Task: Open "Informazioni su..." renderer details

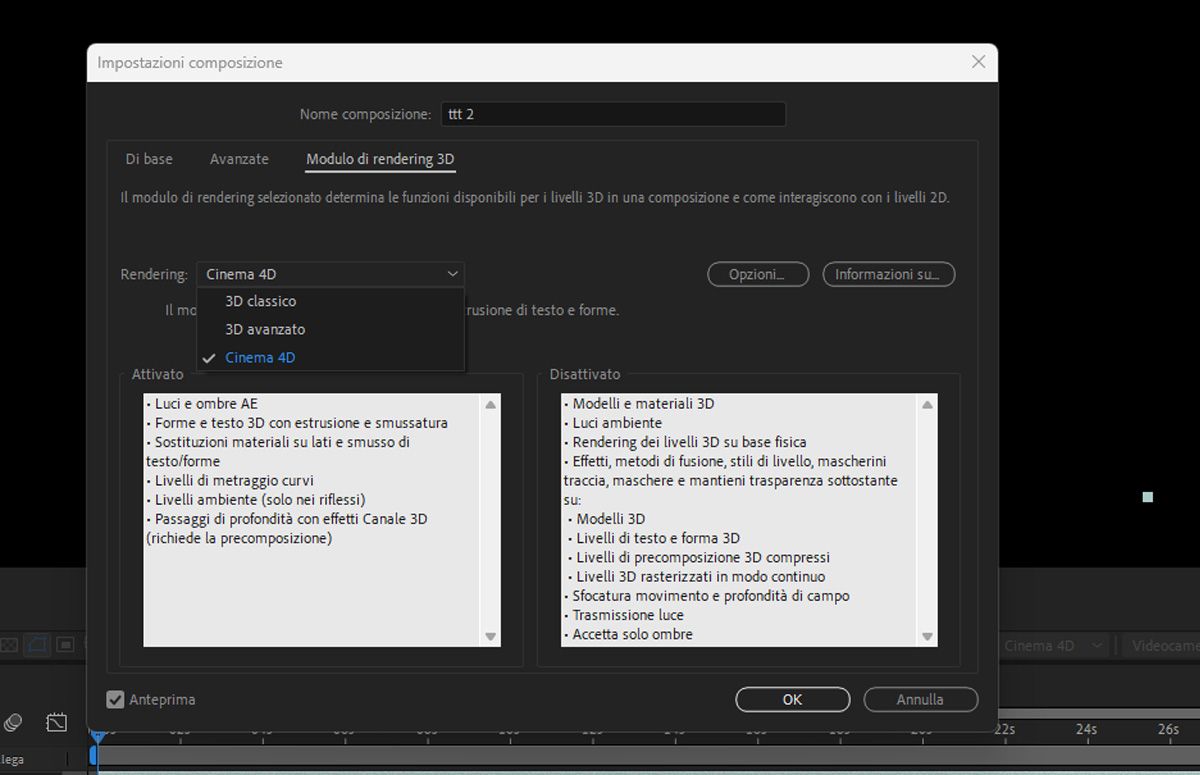Action: point(888,274)
